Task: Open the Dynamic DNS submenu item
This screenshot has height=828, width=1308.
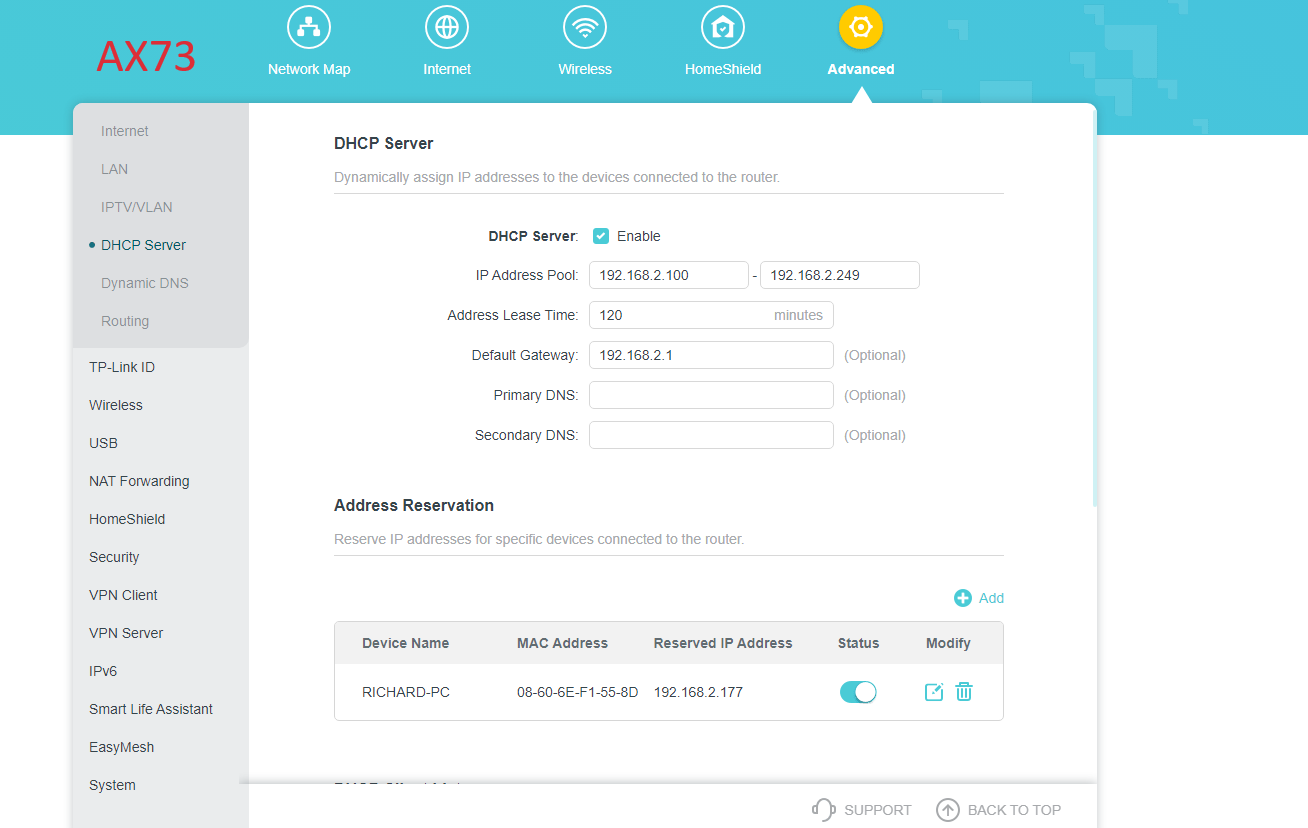Action: point(145,283)
